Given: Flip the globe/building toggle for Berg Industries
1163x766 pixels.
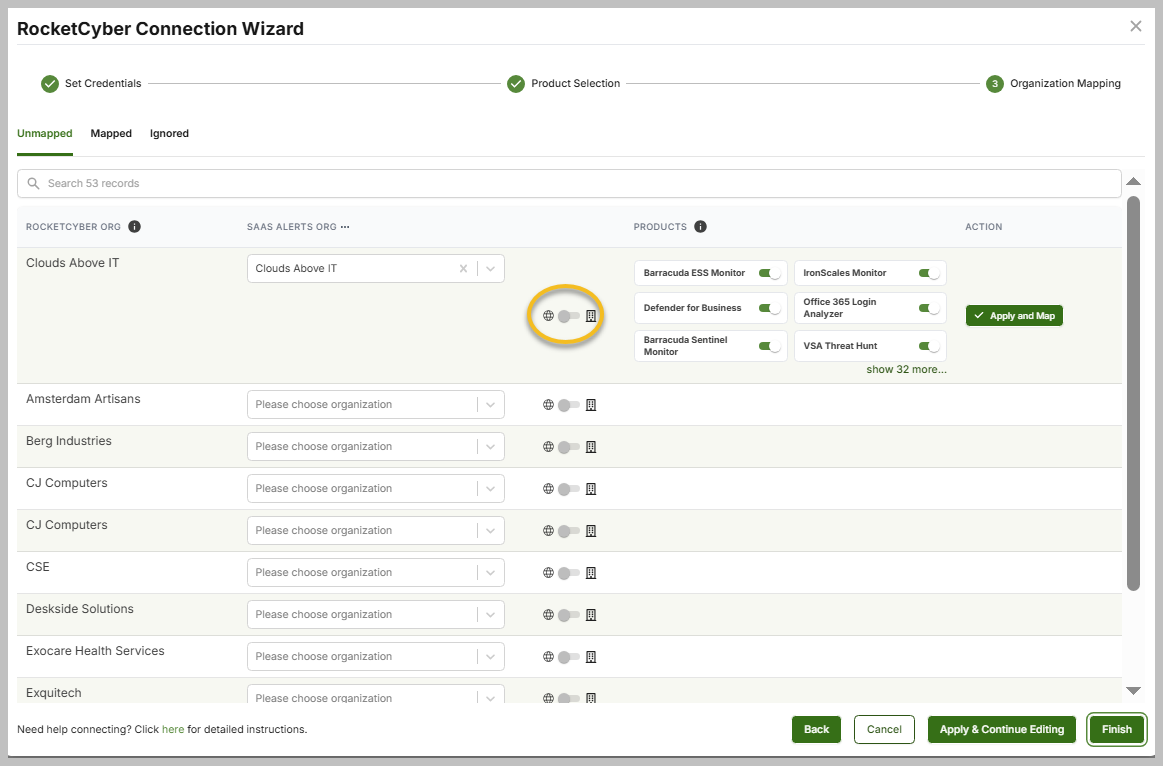Looking at the screenshot, I should [x=569, y=447].
